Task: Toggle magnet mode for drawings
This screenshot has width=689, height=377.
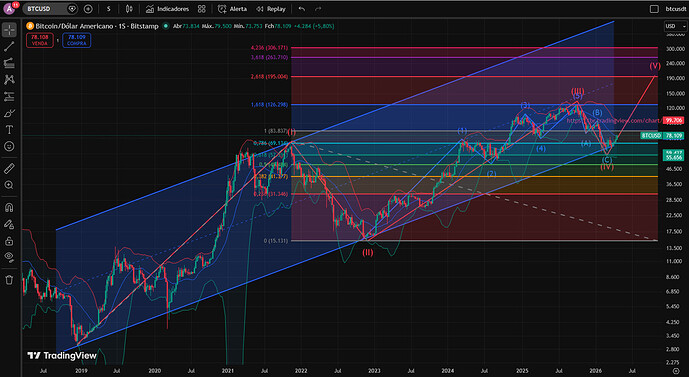Action: (x=9, y=207)
